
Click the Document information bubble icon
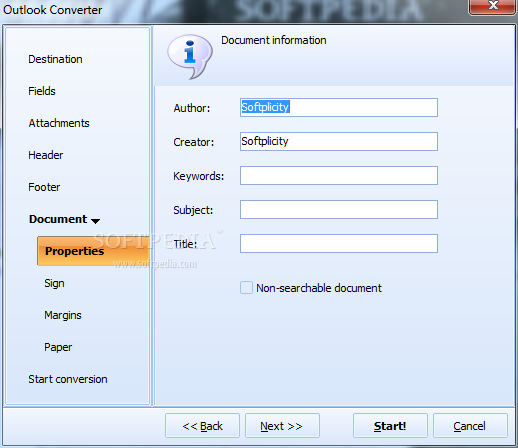click(190, 57)
